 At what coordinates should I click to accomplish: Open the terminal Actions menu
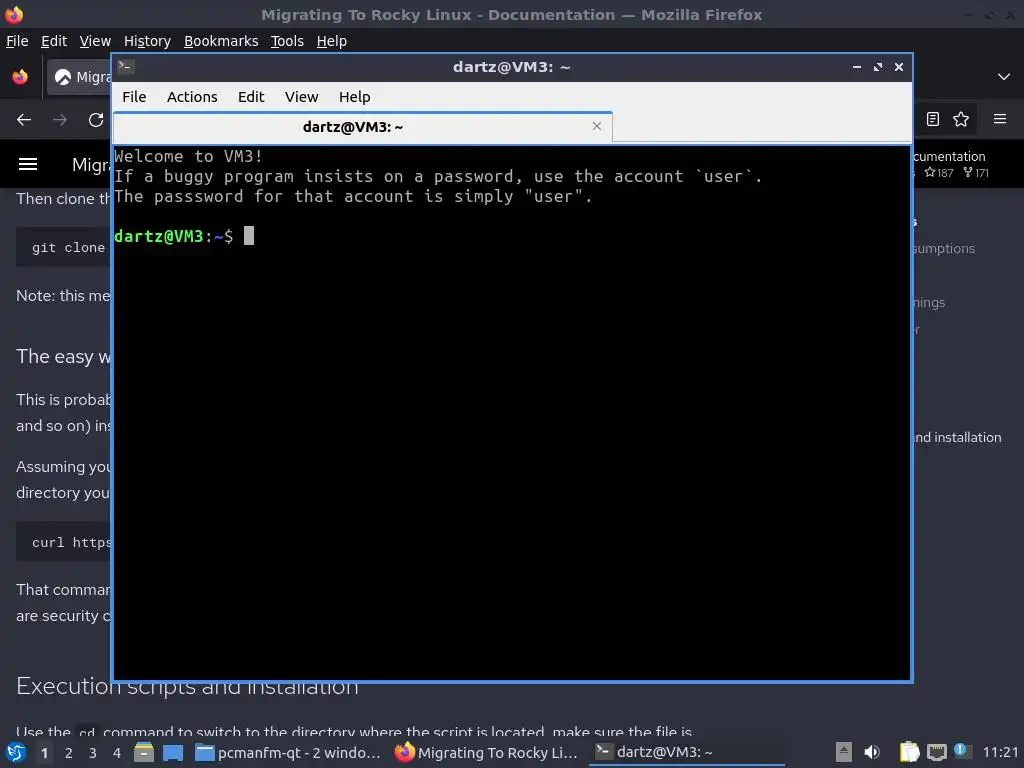tap(192, 97)
